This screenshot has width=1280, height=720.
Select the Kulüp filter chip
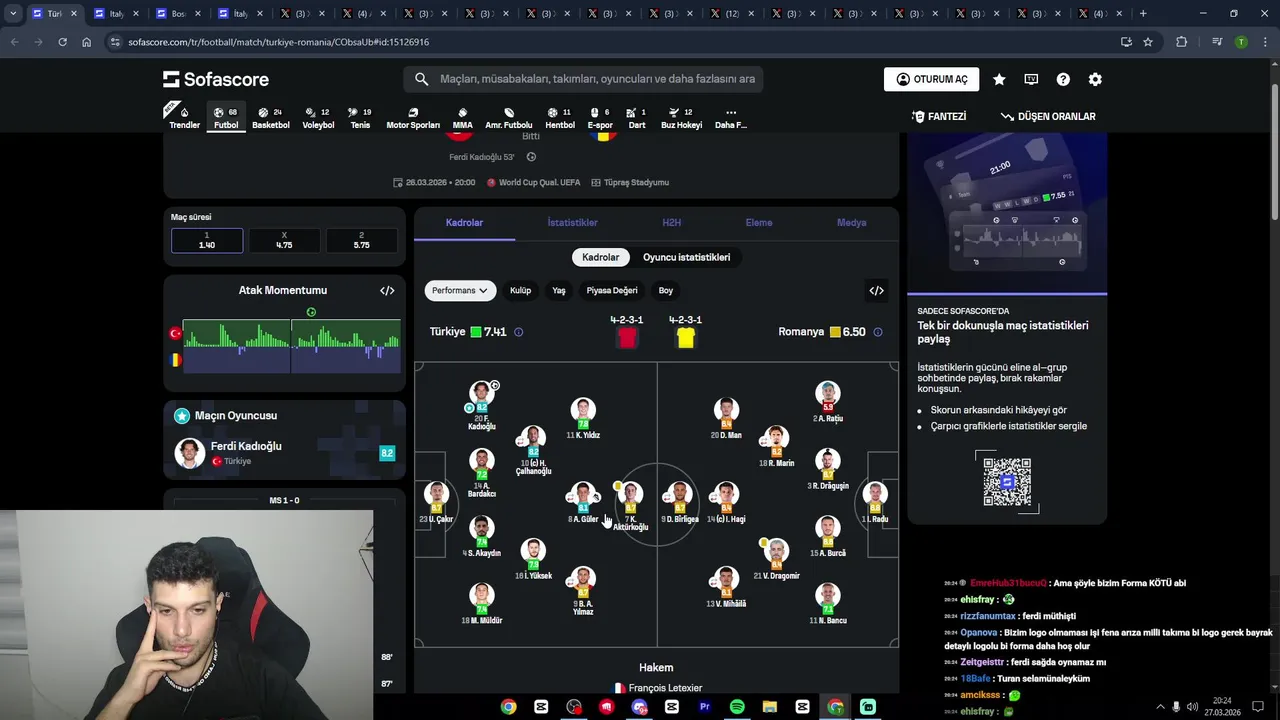tap(520, 290)
